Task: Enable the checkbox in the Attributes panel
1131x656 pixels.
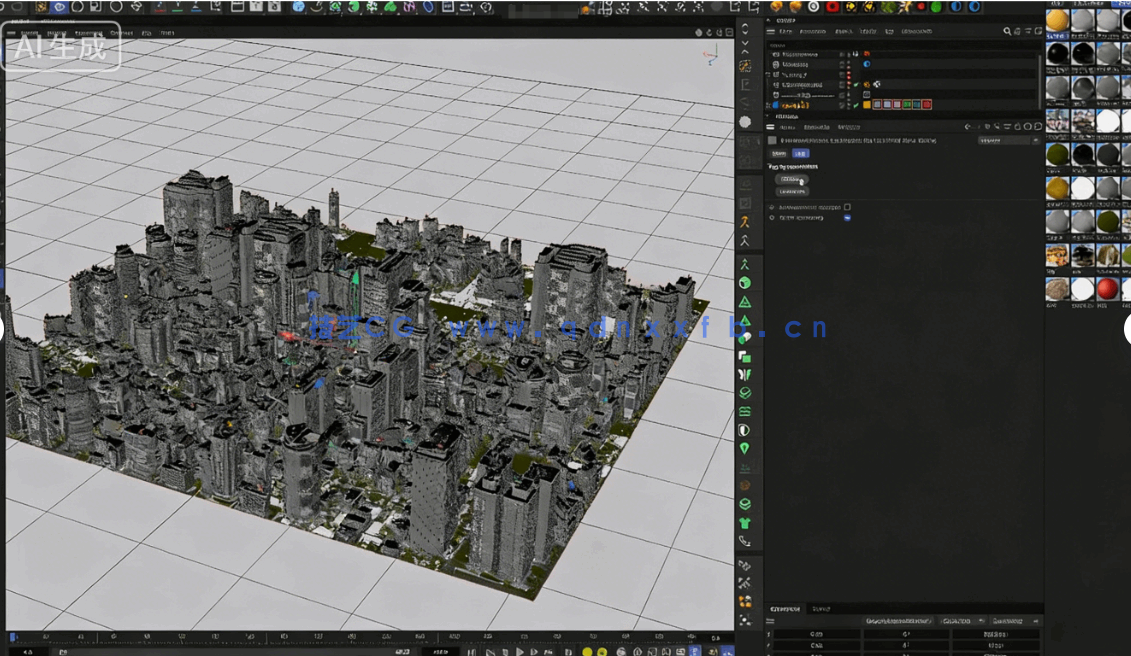Action: (846, 207)
